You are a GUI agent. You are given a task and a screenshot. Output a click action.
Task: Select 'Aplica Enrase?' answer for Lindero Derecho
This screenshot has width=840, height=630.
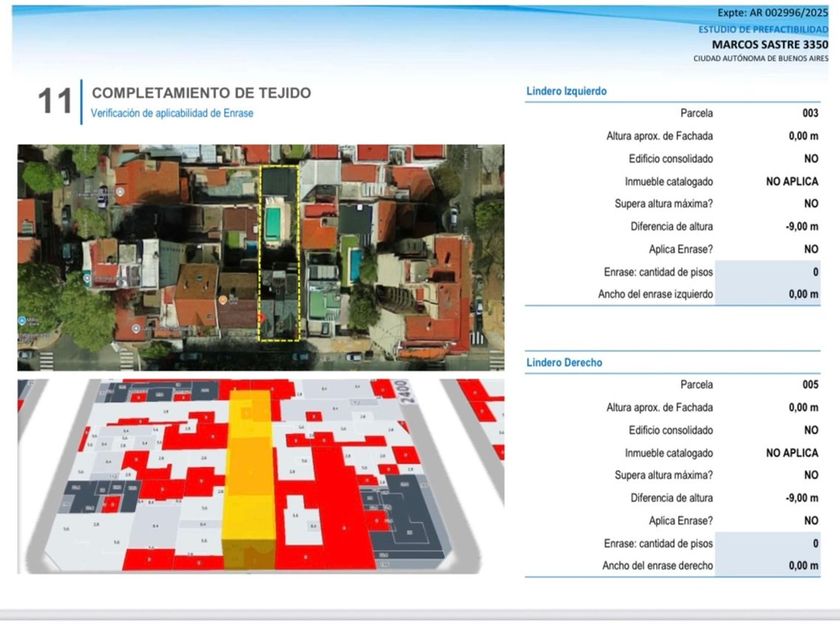[811, 521]
